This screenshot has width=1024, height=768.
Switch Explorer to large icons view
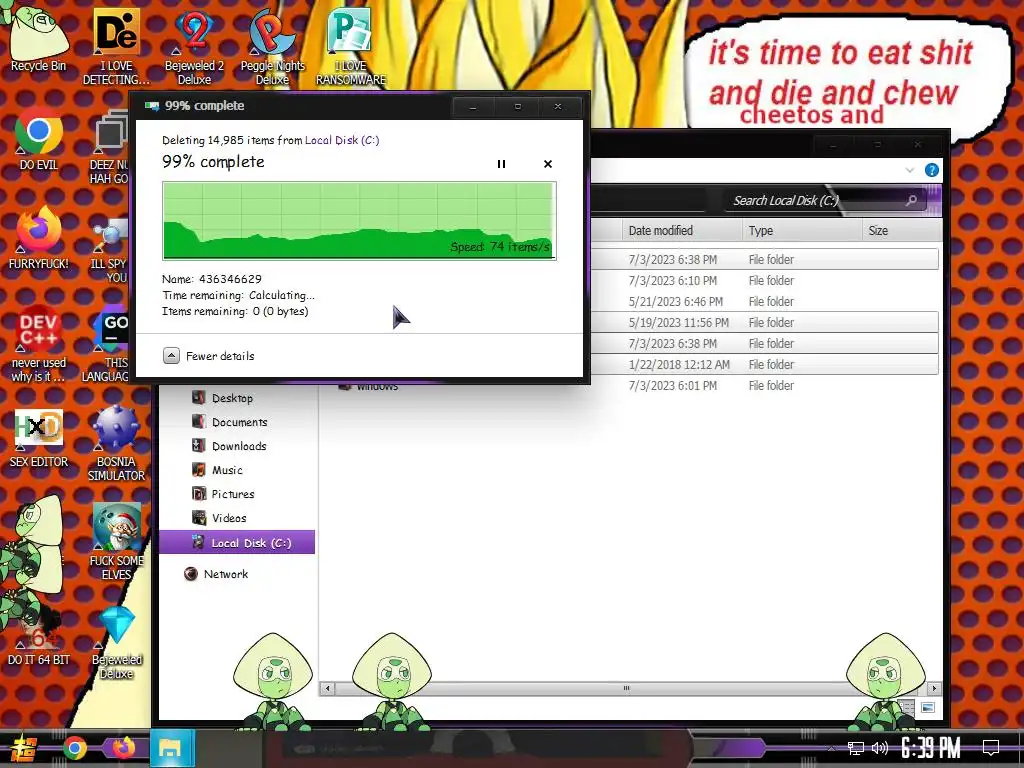(927, 707)
